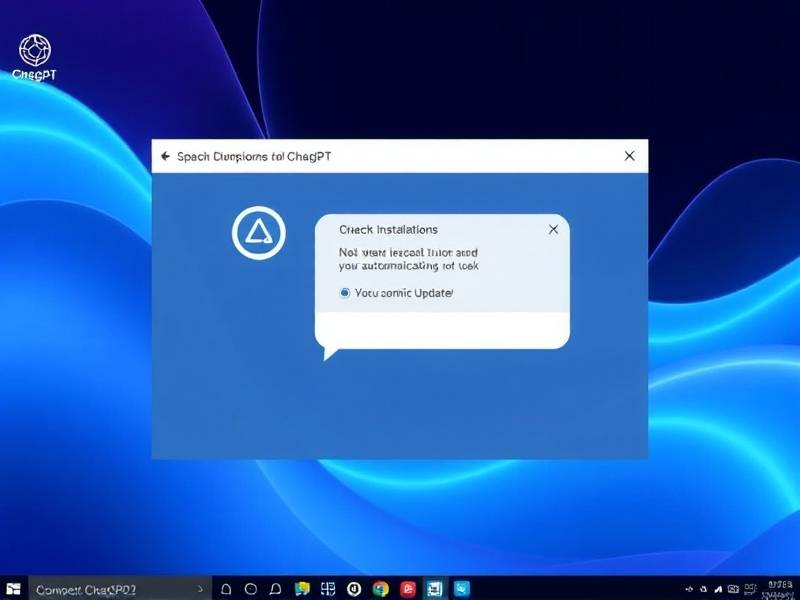800x600 pixels.
Task: Open the Windows Start menu
Action: tap(13, 589)
